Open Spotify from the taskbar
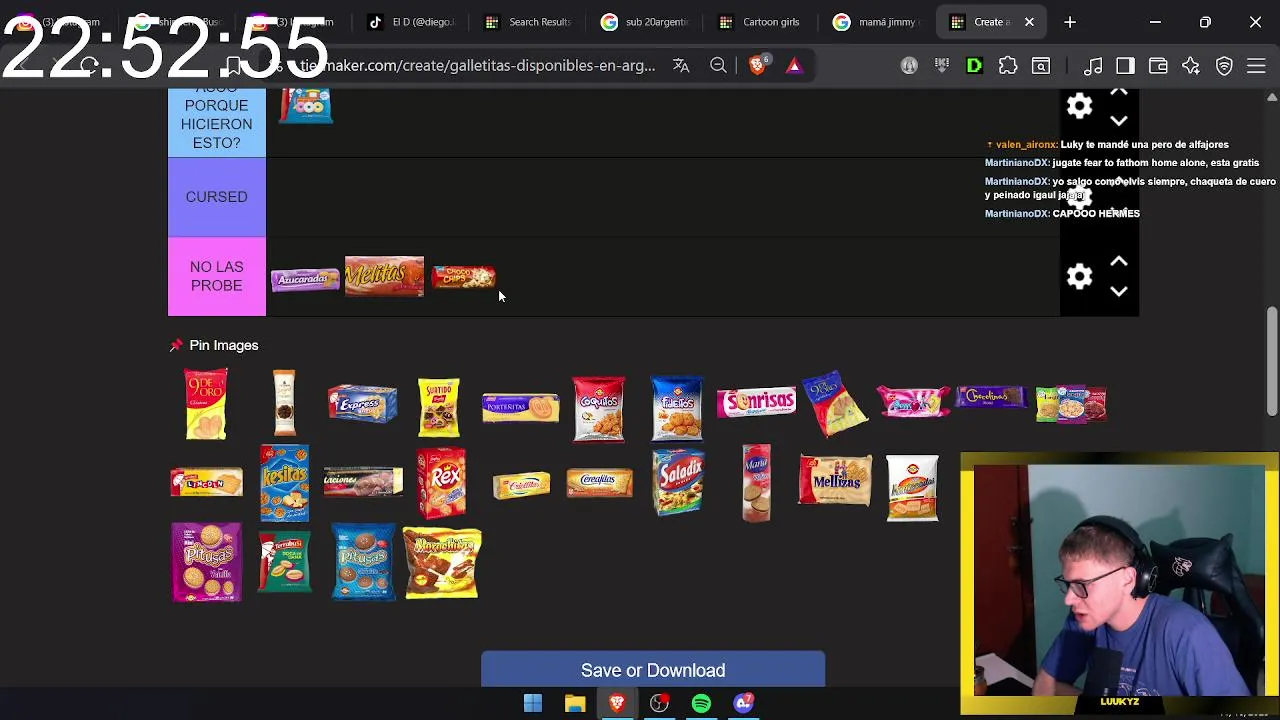Image resolution: width=1280 pixels, height=720 pixels. point(701,704)
